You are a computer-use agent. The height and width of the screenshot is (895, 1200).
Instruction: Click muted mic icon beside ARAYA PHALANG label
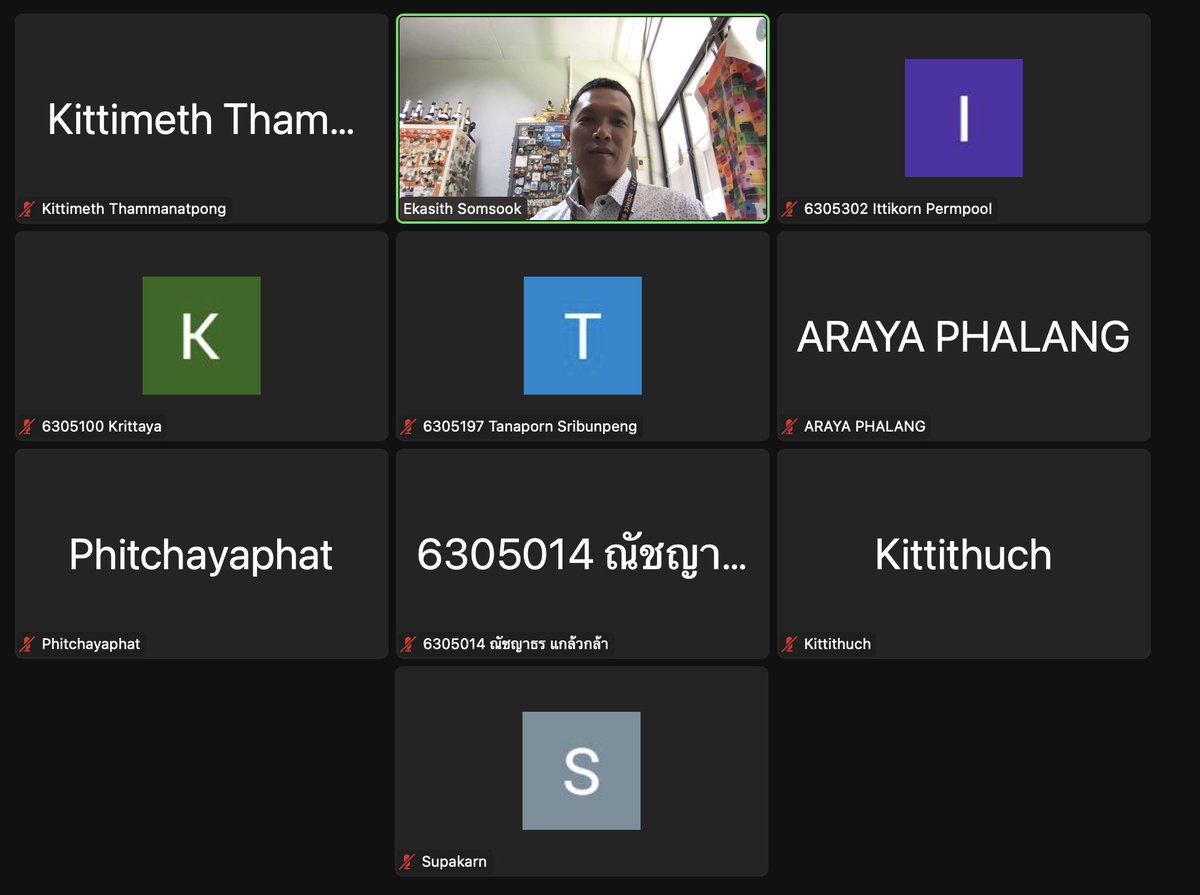click(x=790, y=426)
